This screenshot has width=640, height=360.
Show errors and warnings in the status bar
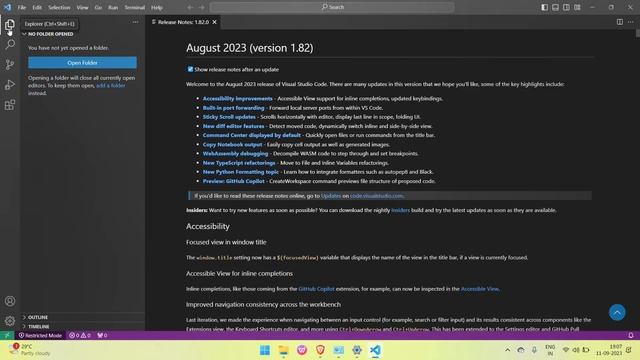pos(80,336)
